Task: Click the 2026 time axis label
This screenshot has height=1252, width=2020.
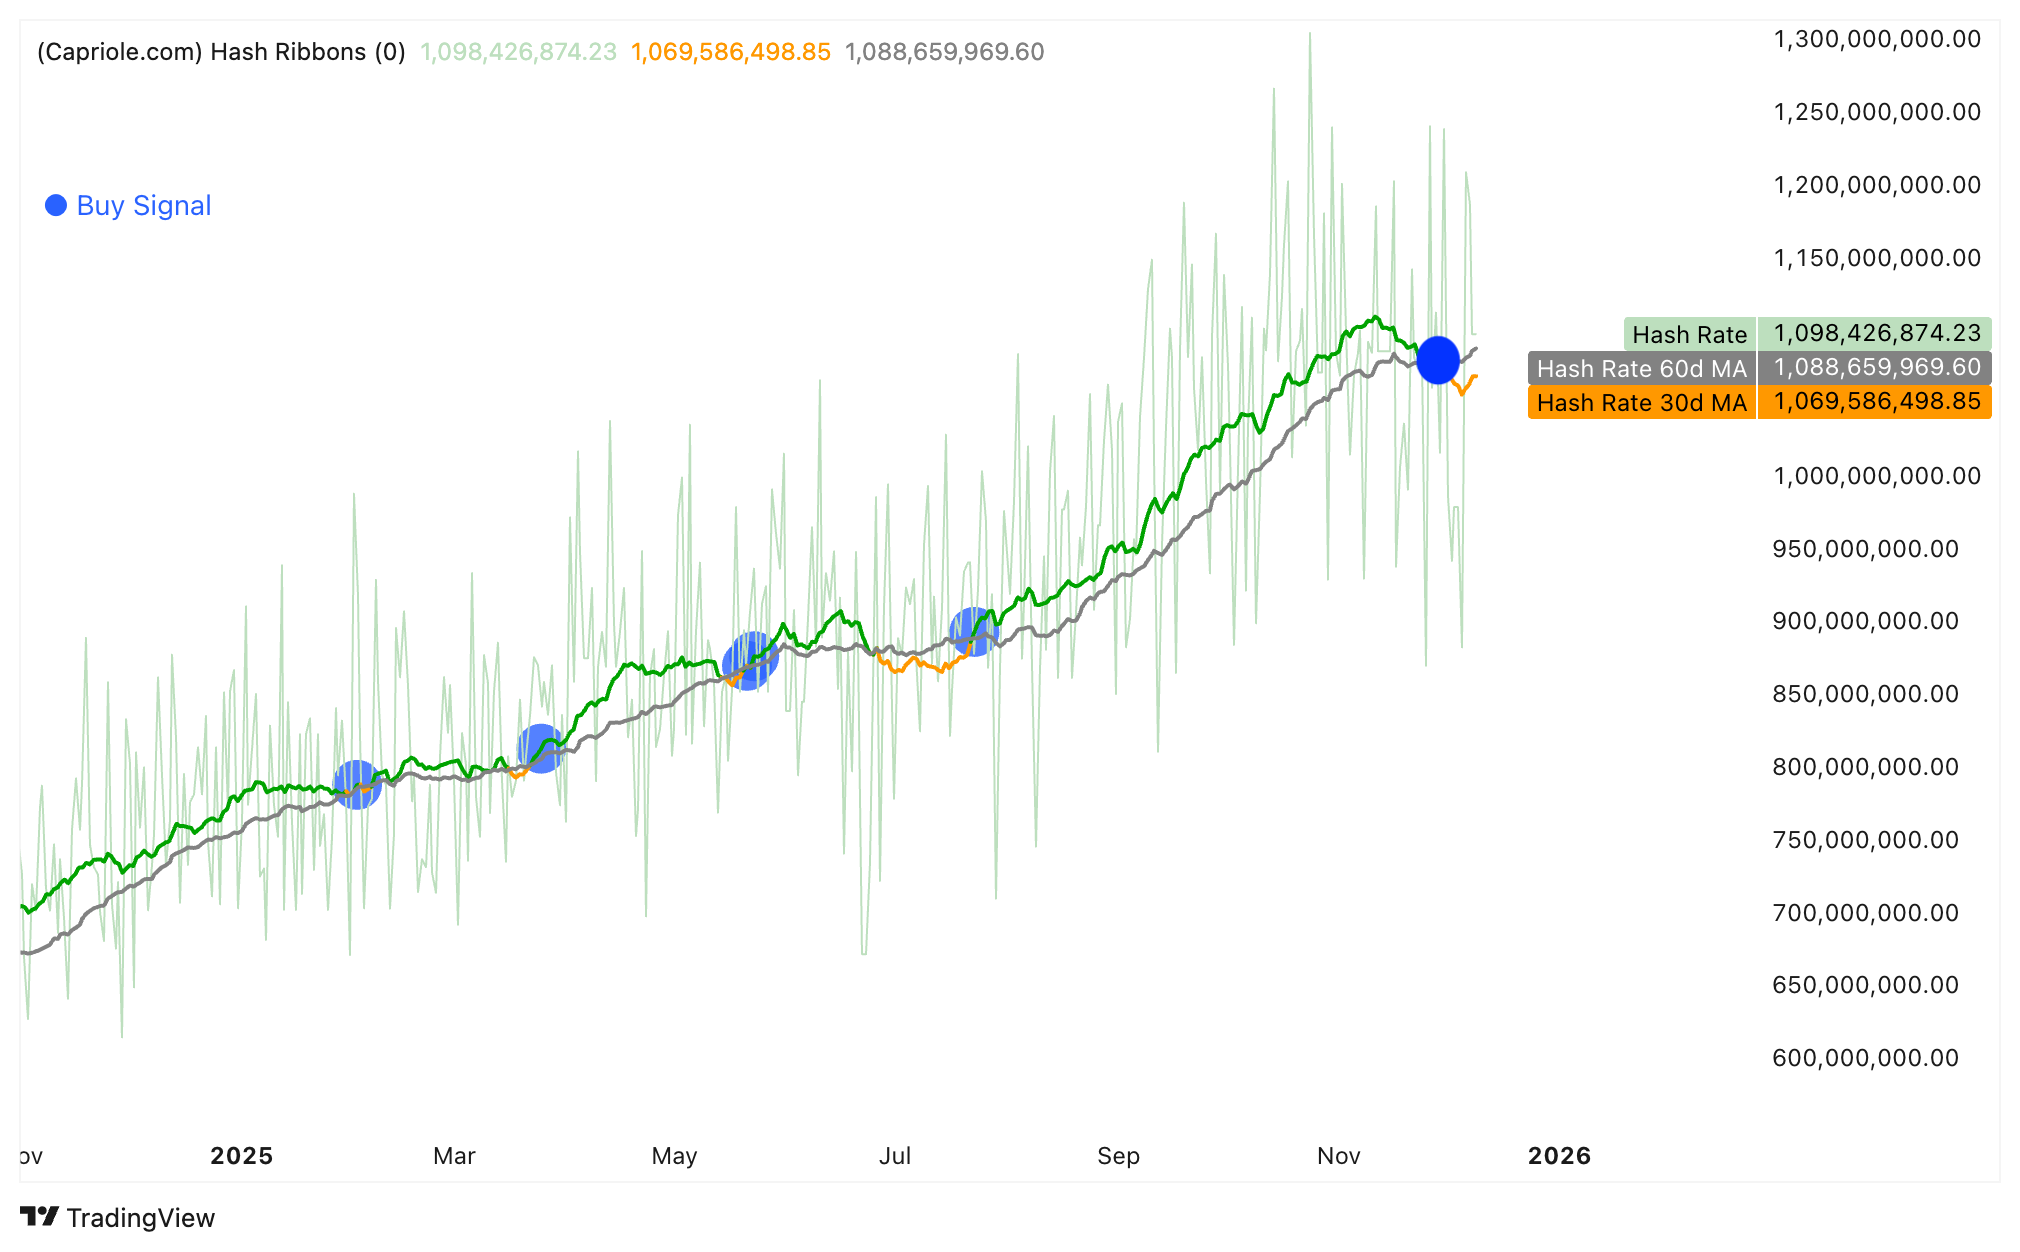Action: [x=1559, y=1156]
